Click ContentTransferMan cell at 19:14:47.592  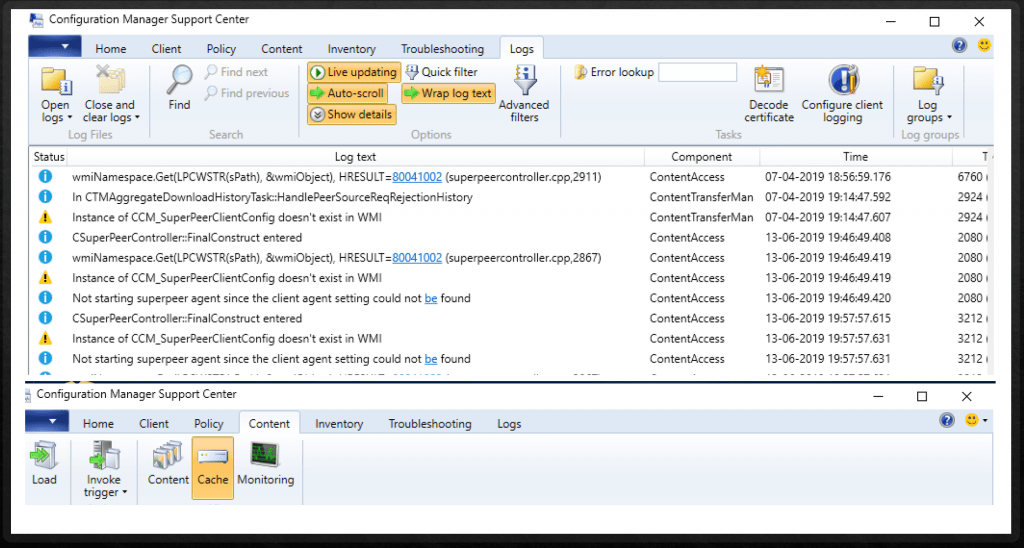(x=701, y=197)
